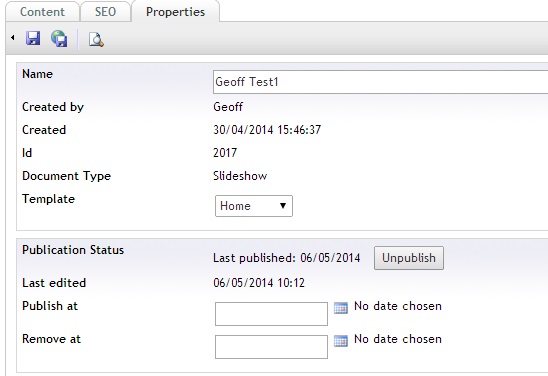Select the Properties tab
Image resolution: width=548 pixels, height=376 pixels.
coord(175,12)
